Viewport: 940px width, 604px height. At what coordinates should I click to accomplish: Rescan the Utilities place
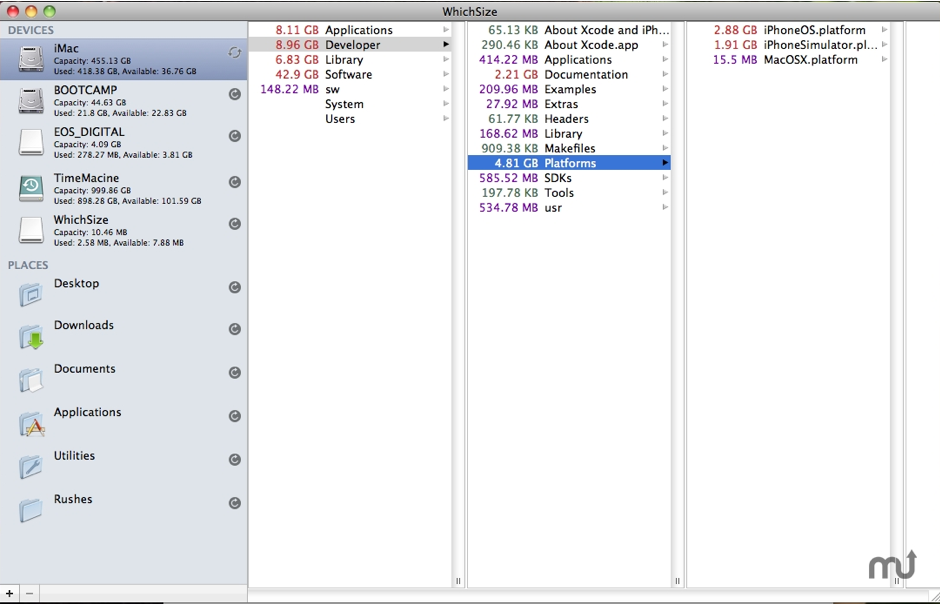click(235, 460)
